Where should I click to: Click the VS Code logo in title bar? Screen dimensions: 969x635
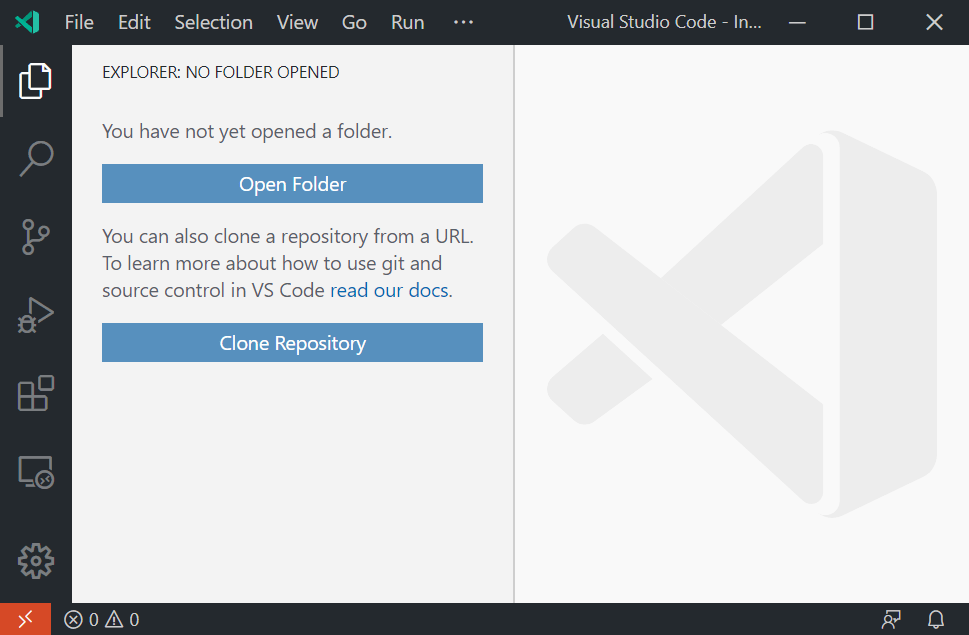[27, 21]
